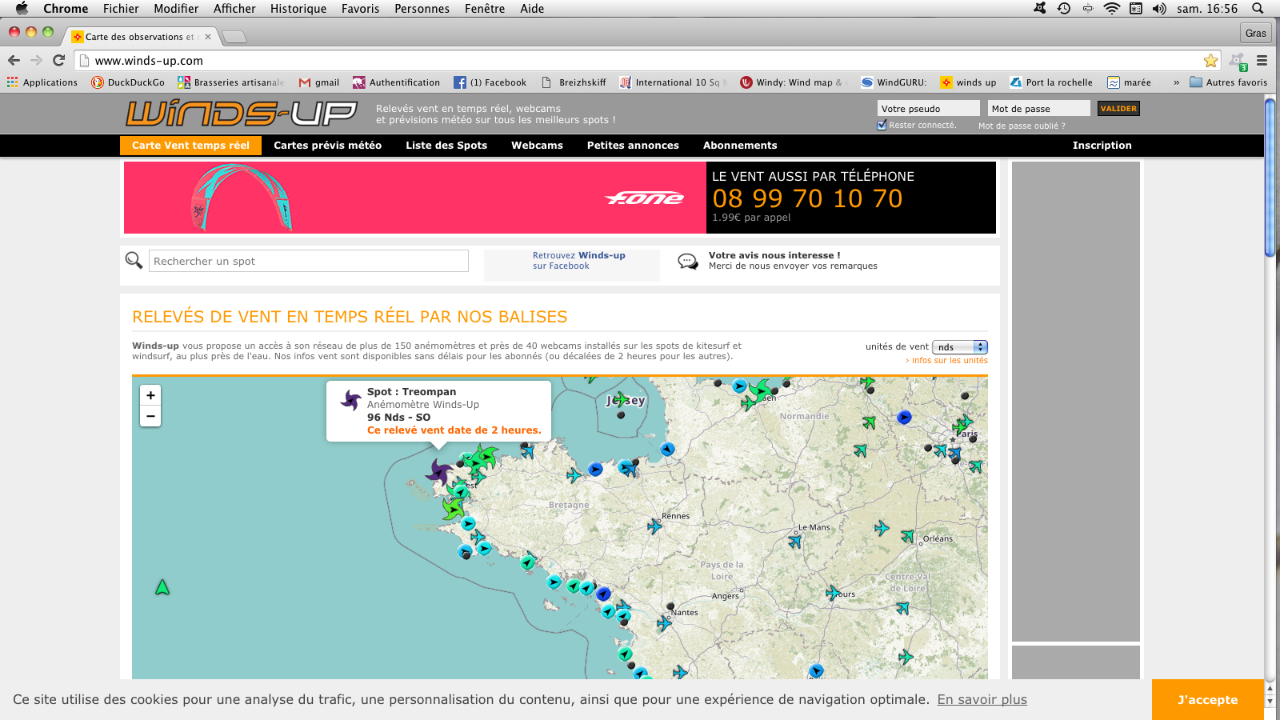Zoom out the map with minus button

click(x=150, y=416)
